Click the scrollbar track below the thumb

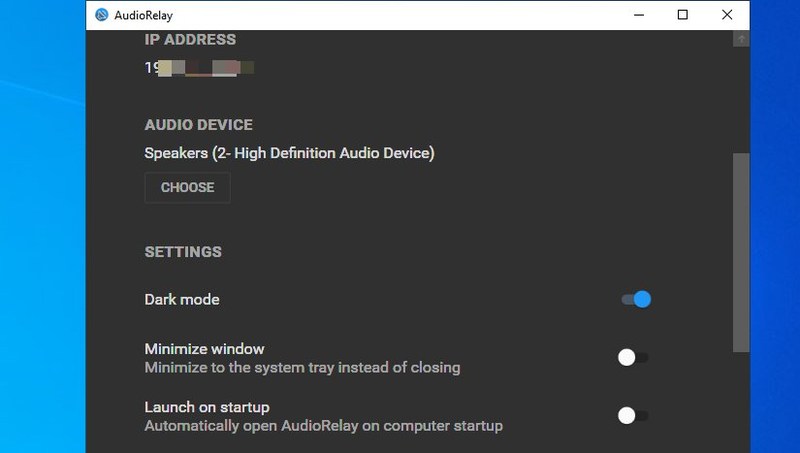tap(741, 402)
